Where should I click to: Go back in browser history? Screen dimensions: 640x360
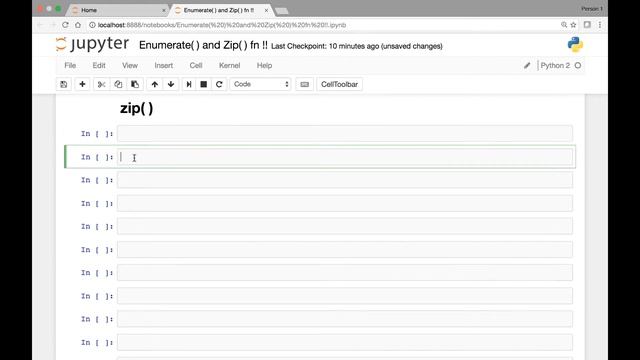coord(40,25)
